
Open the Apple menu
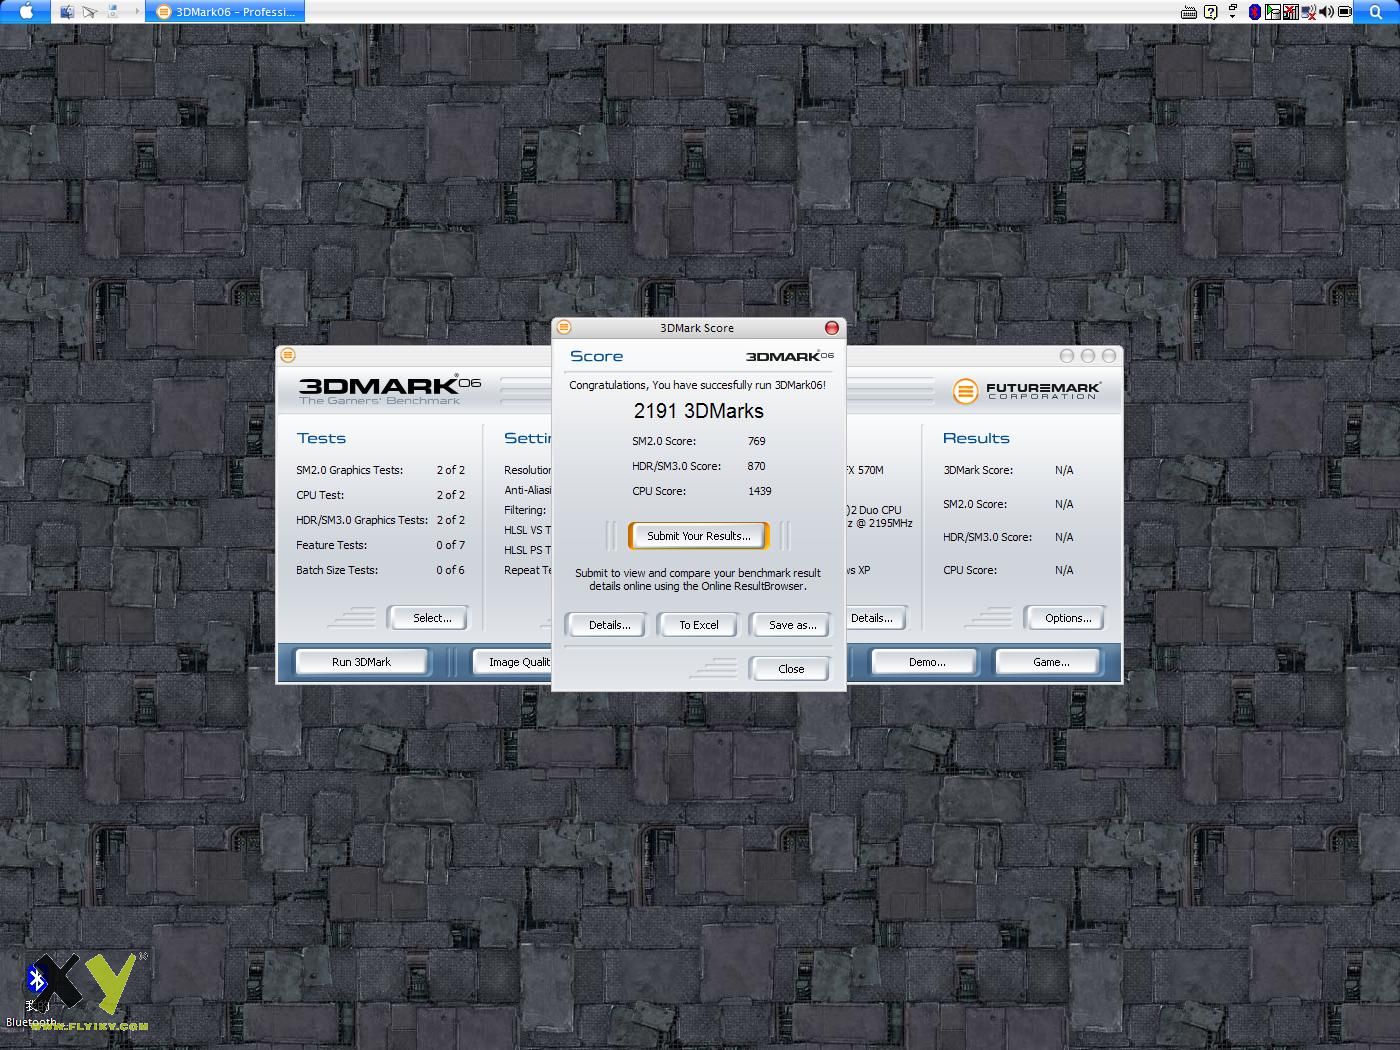[27, 11]
